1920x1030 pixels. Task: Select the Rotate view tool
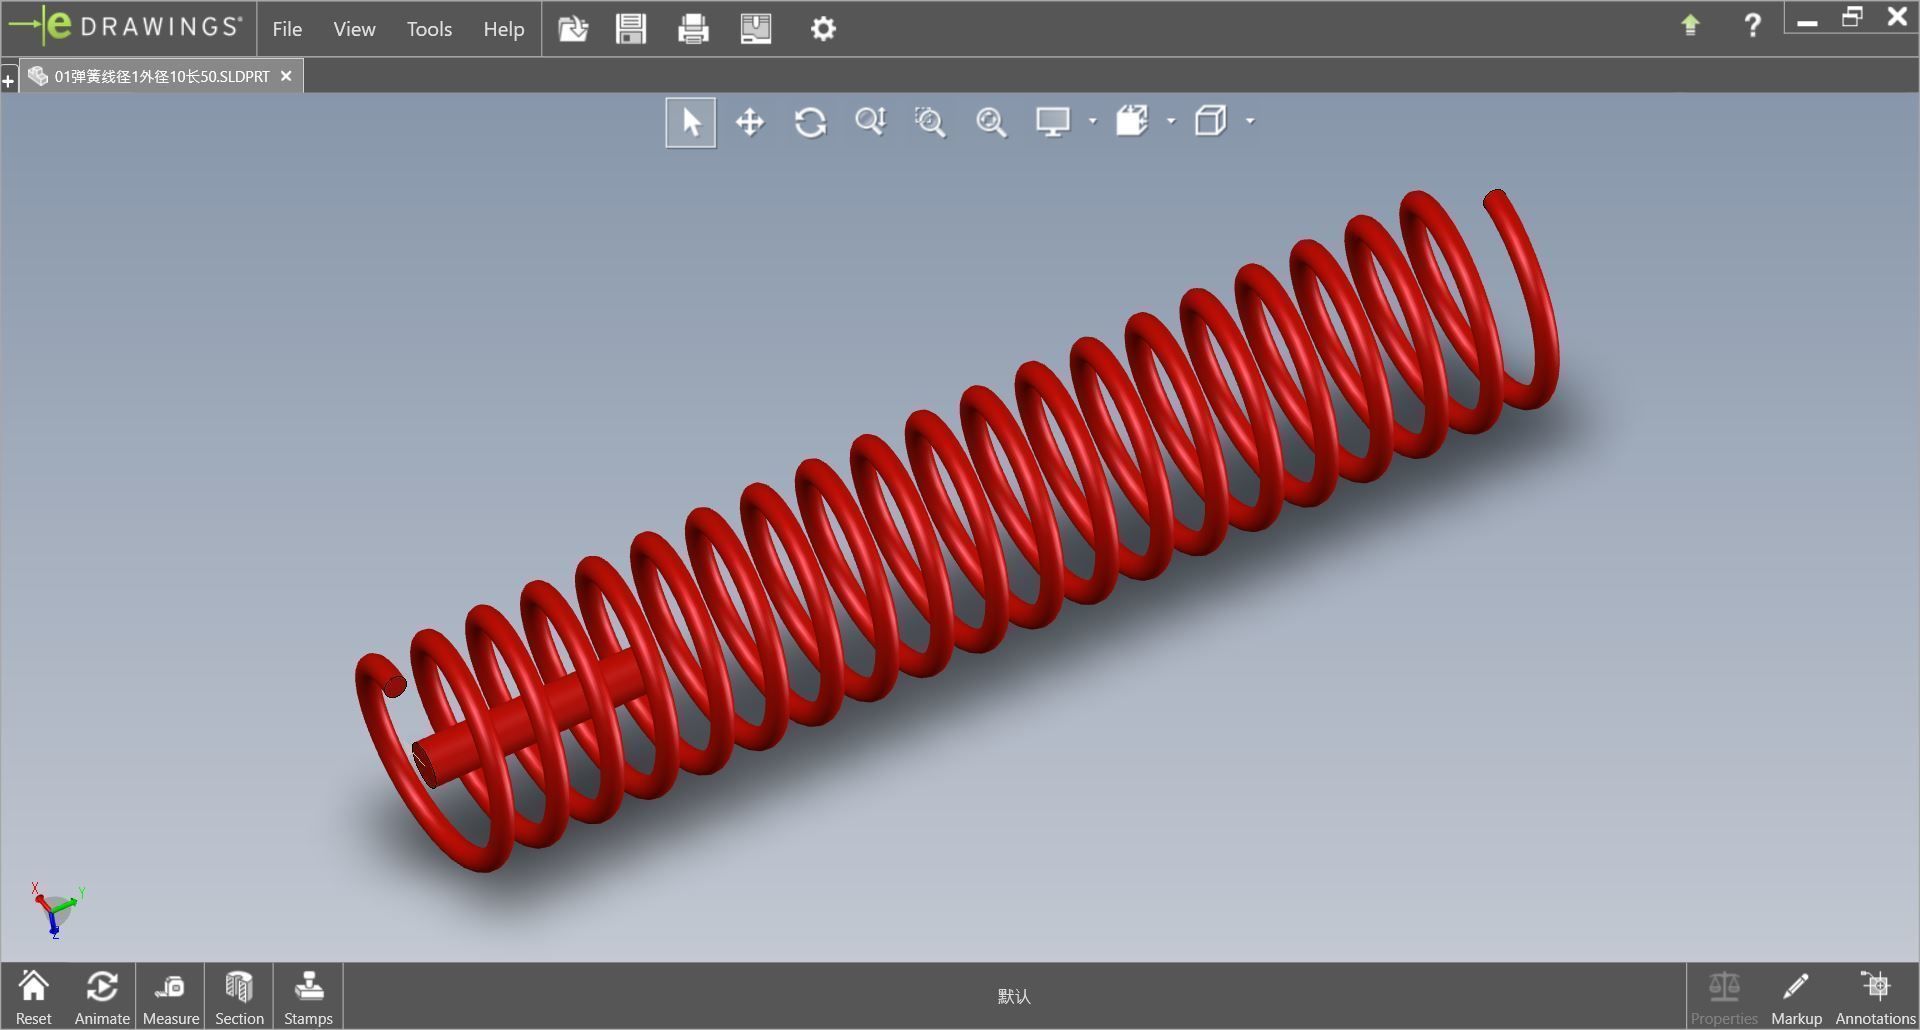point(810,122)
